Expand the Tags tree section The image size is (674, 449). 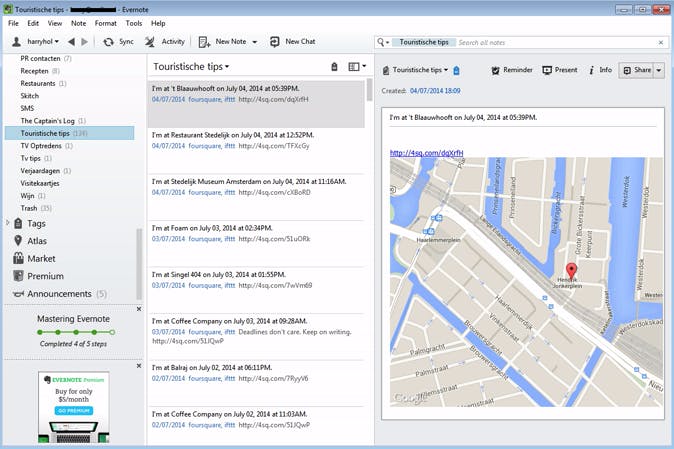(x=8, y=223)
